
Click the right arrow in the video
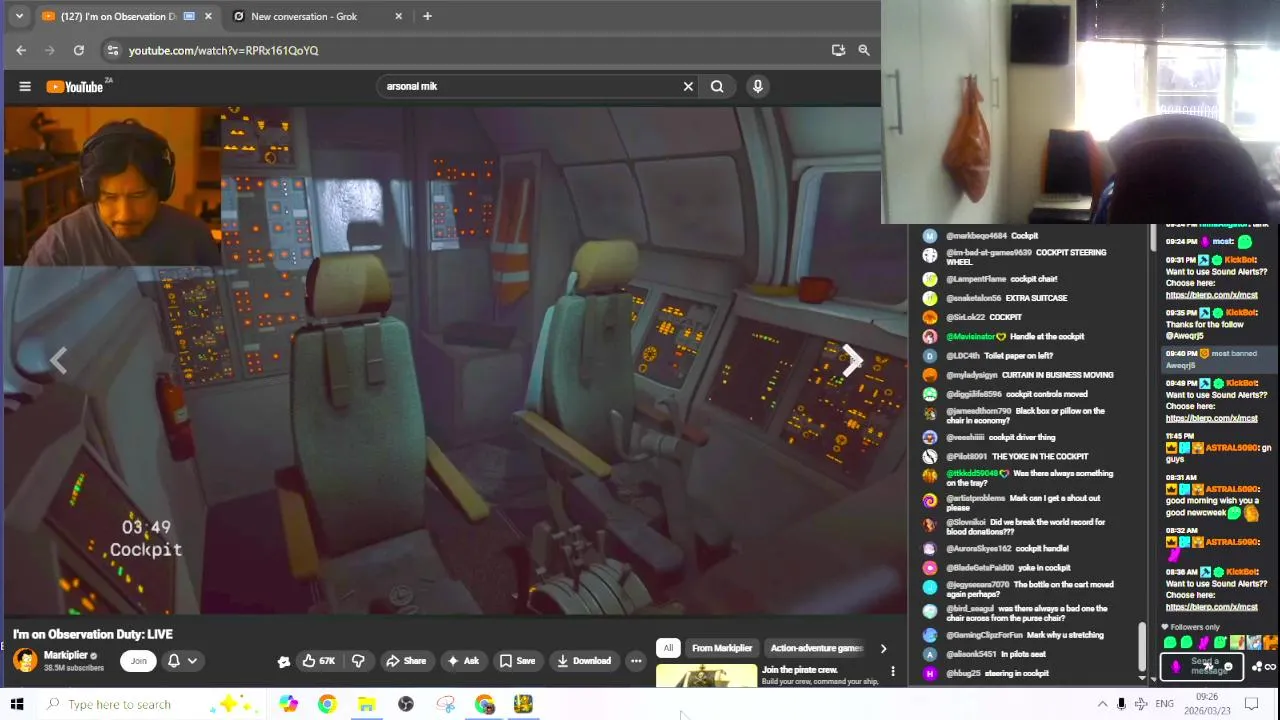click(x=851, y=361)
